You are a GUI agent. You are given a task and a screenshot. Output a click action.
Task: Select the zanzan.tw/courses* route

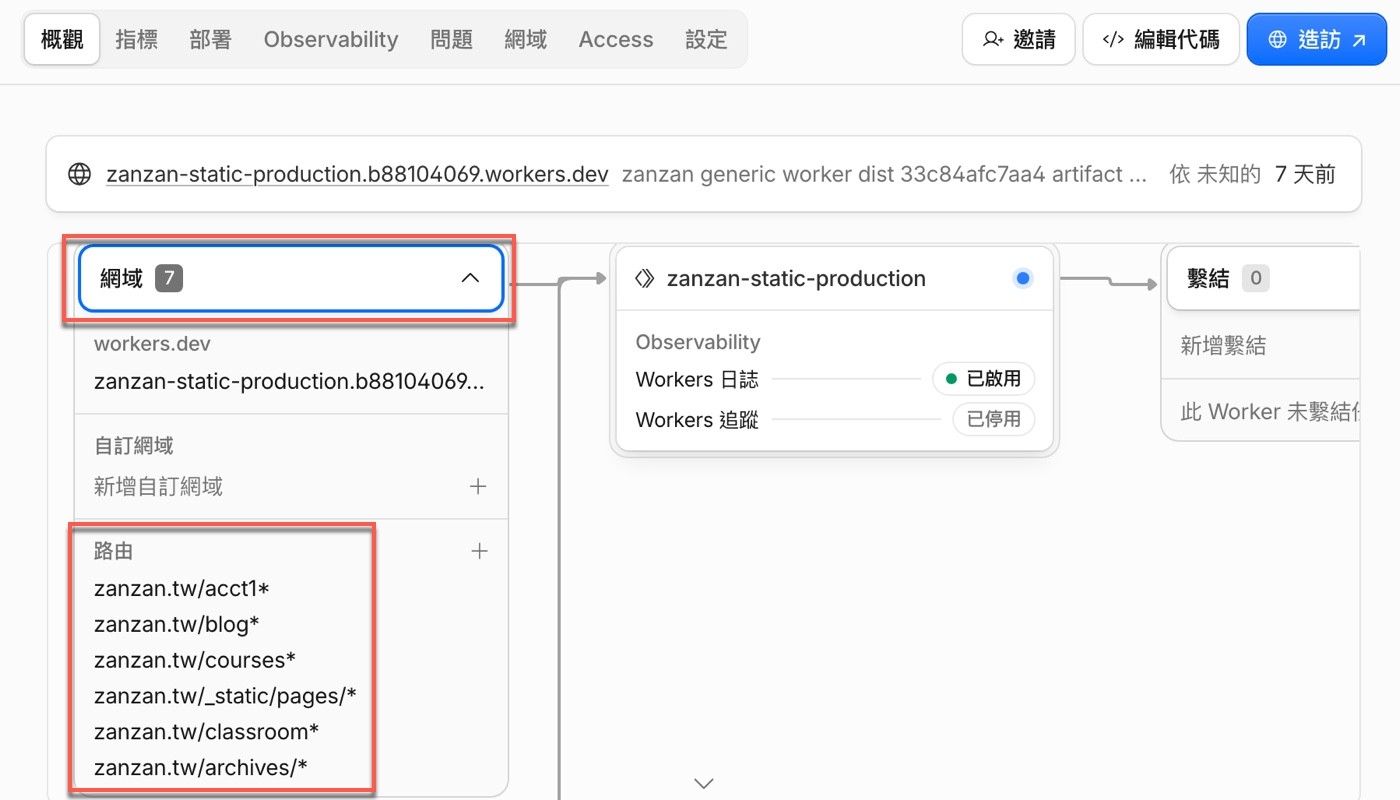tap(195, 660)
